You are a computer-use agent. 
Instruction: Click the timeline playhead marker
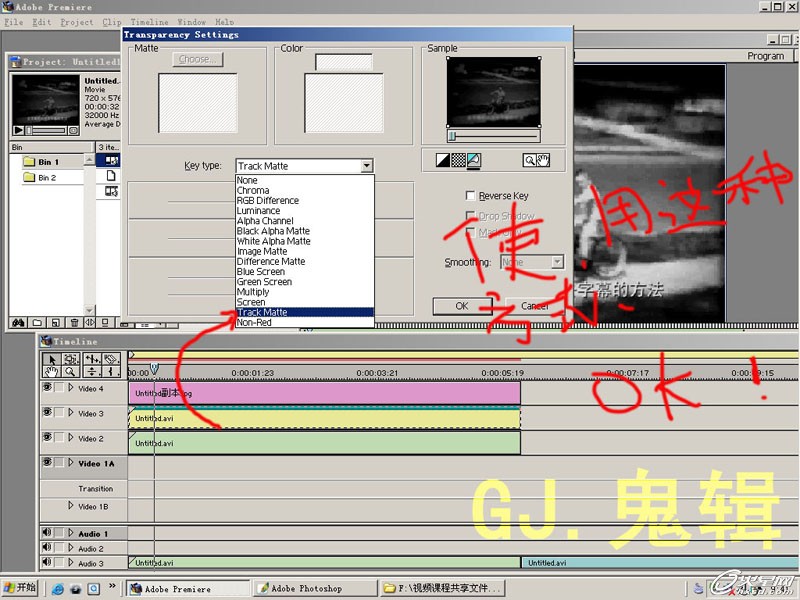tap(154, 368)
